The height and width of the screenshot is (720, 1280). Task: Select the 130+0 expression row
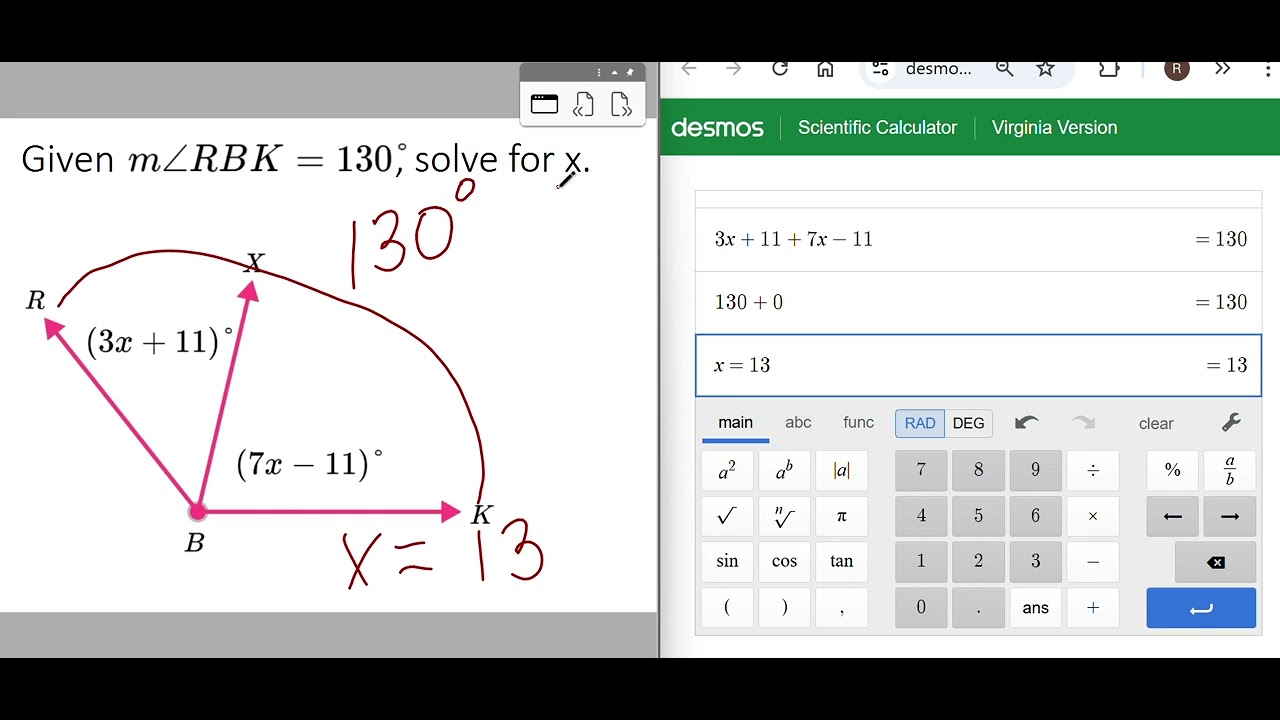(978, 303)
